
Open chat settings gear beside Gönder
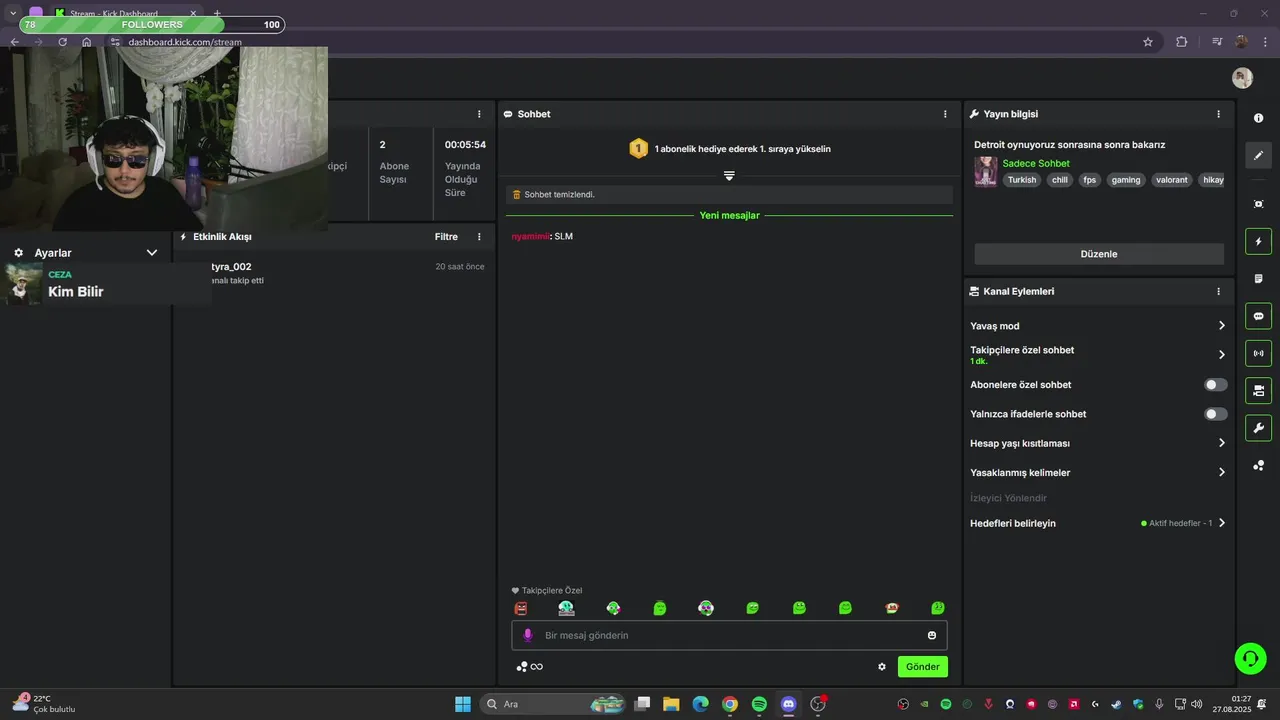pyautogui.click(x=882, y=667)
